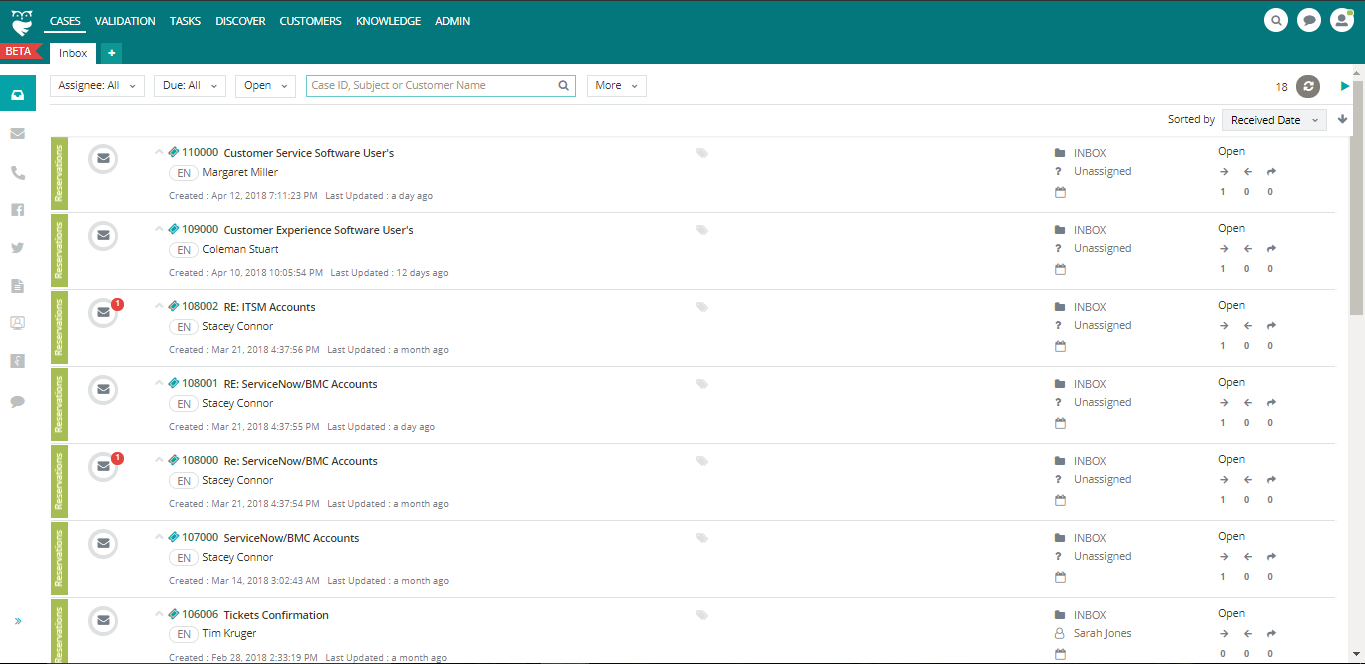Open the Assignee: All filter dropdown
1365x664 pixels.
[97, 85]
